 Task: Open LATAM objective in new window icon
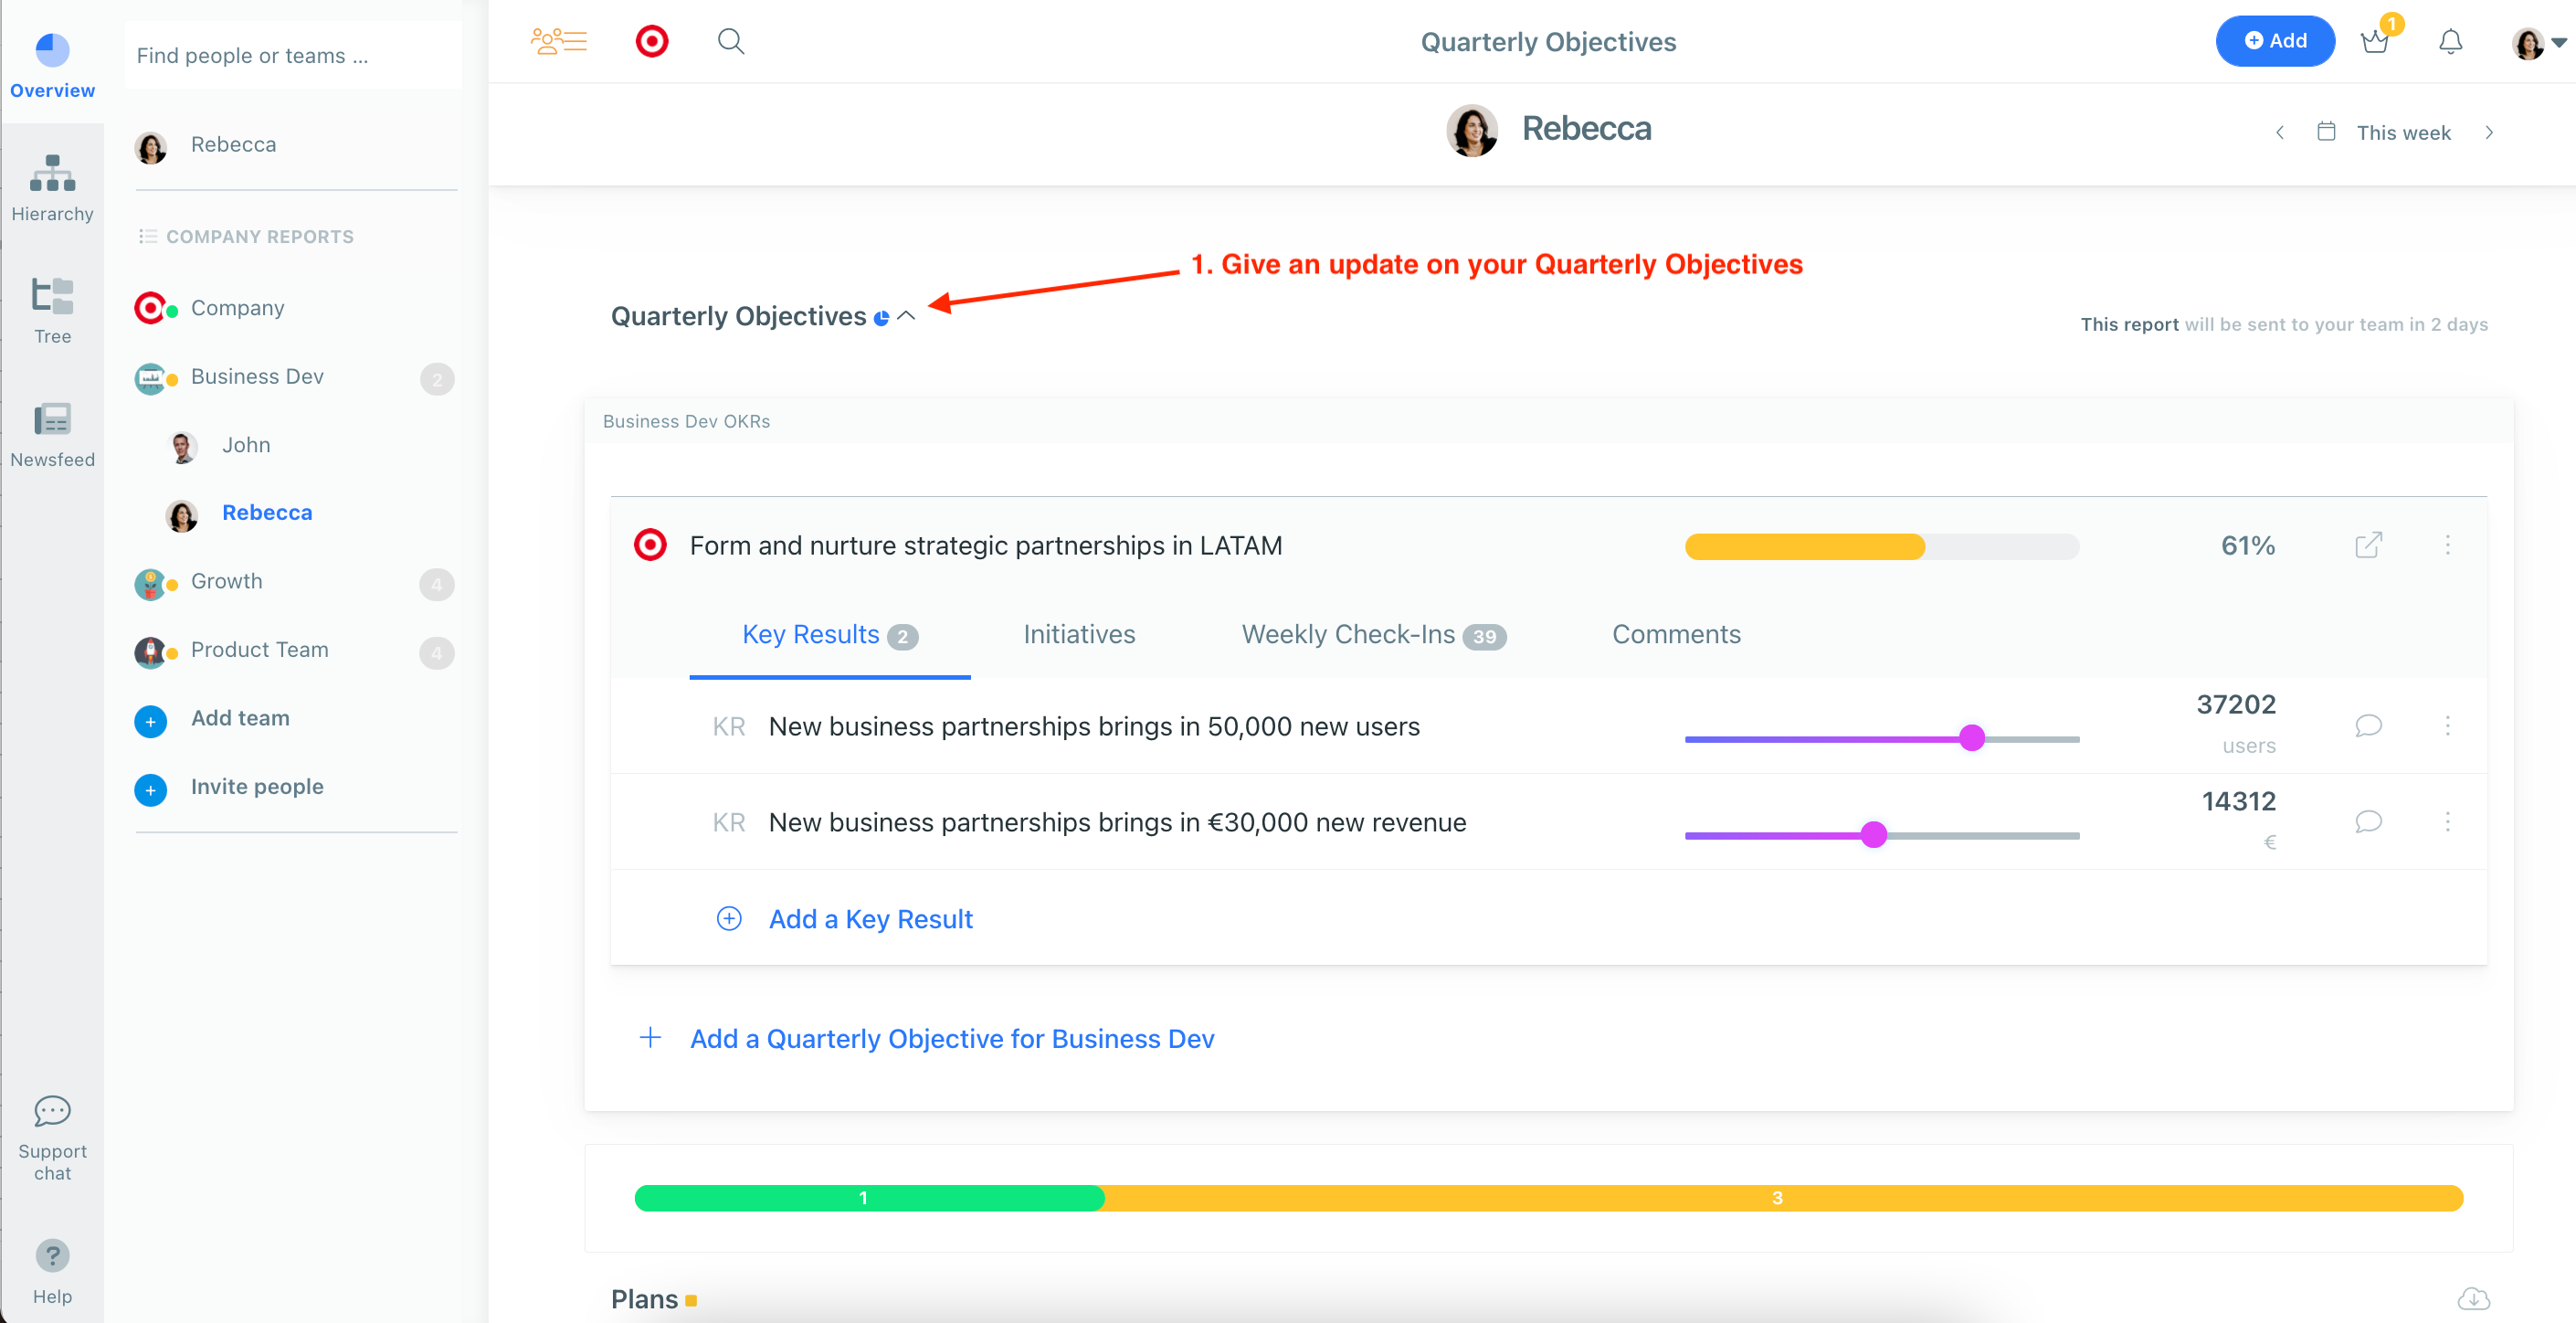click(2368, 545)
